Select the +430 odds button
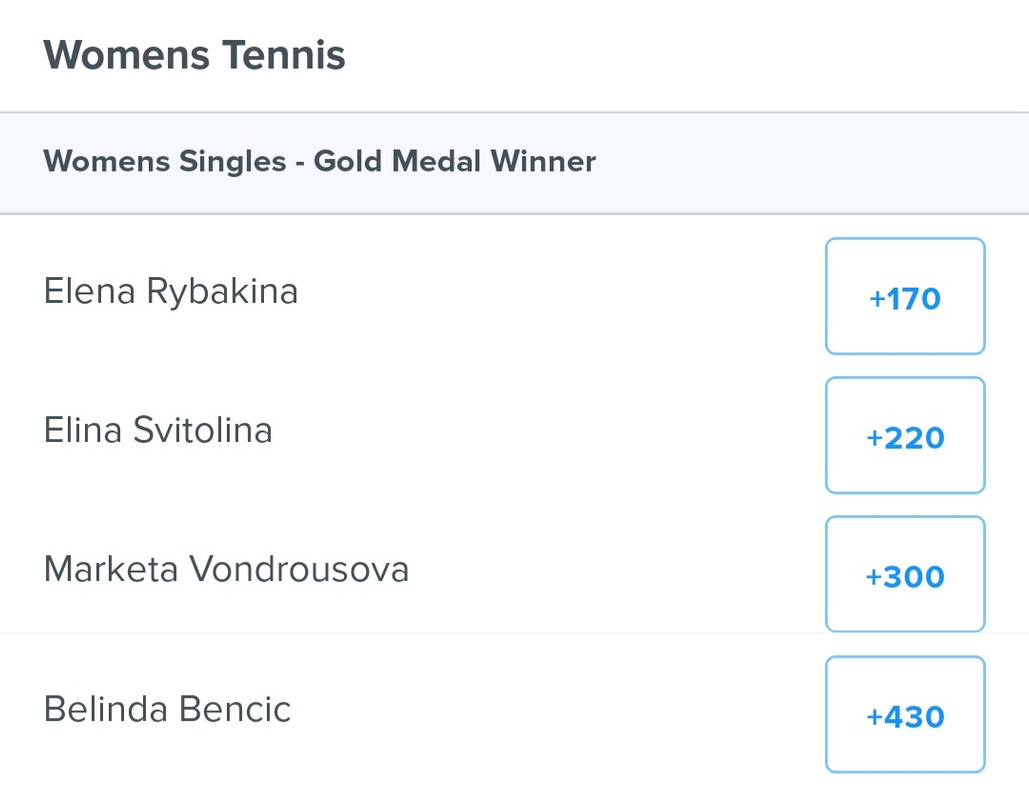Image resolution: width=1029 pixels, height=800 pixels. [905, 714]
